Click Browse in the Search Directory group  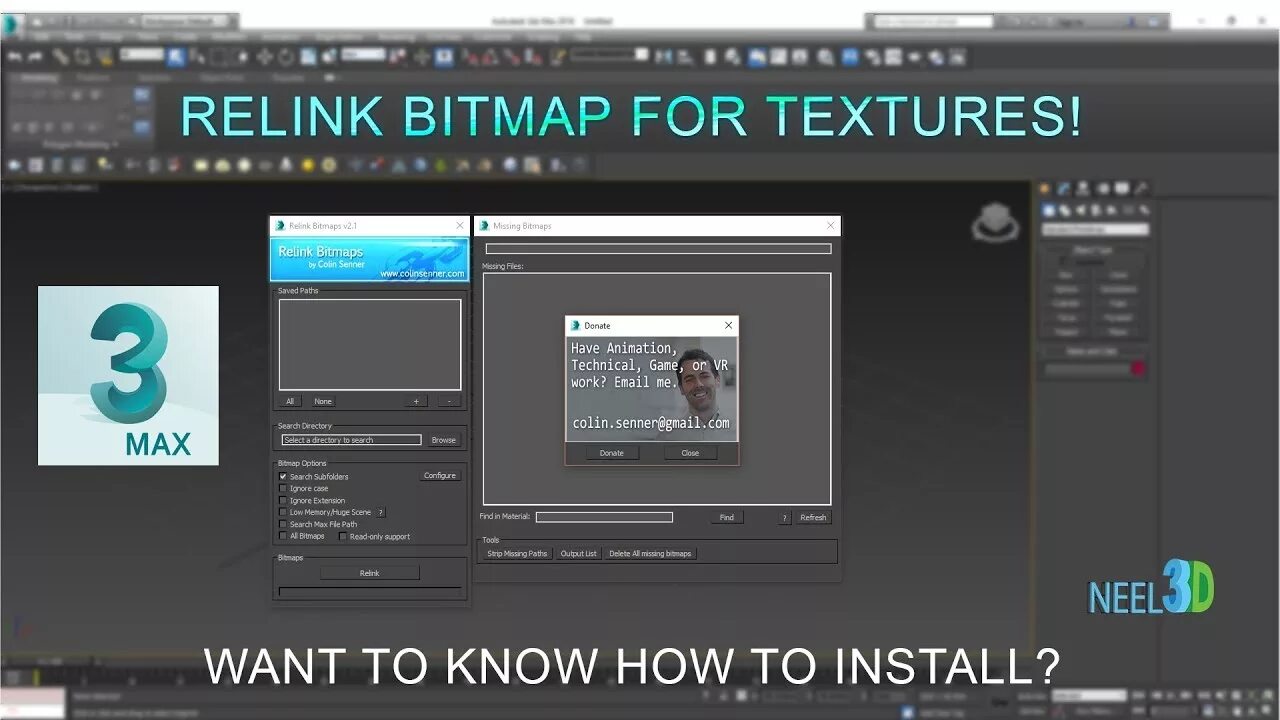(443, 440)
